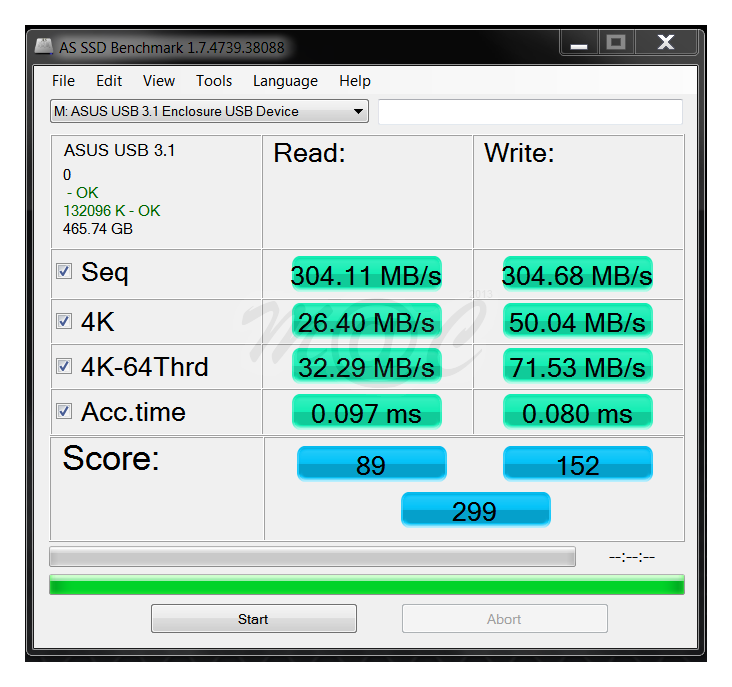This screenshot has height=687, width=732.
Task: Click 4K read result 26.40 MB/s
Action: pyautogui.click(x=366, y=321)
